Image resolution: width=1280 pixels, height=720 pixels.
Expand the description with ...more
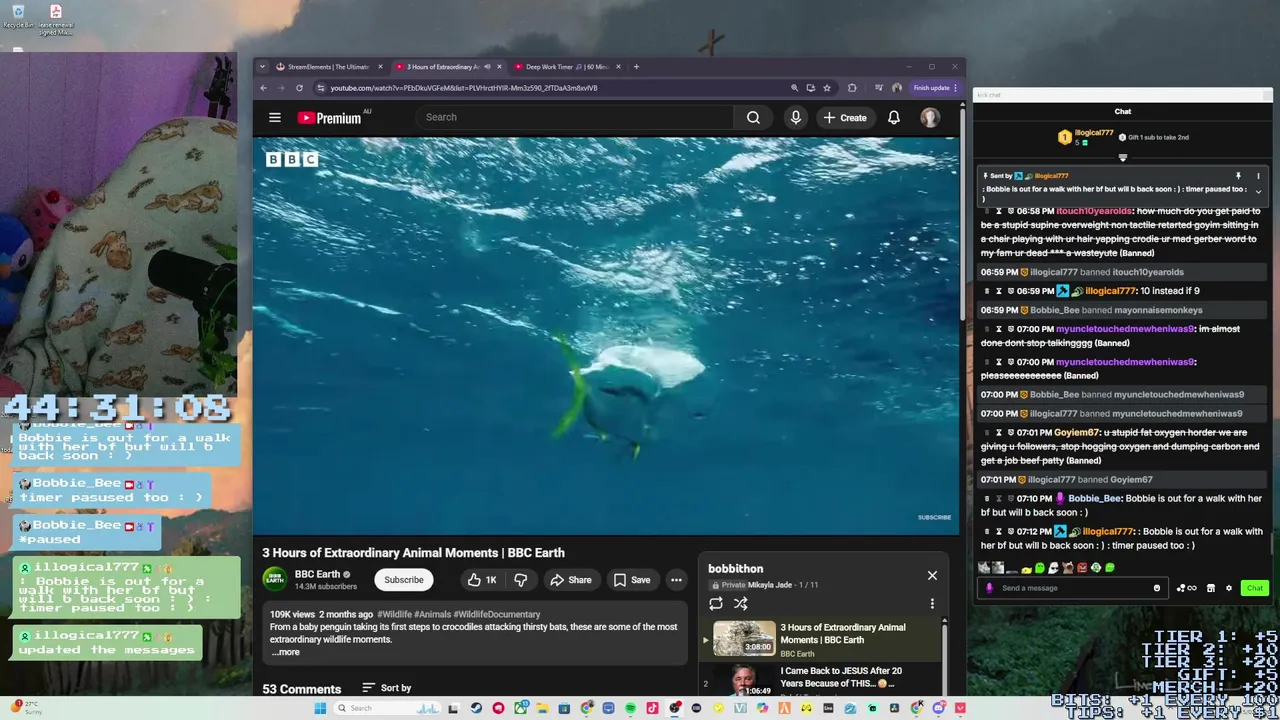287,652
